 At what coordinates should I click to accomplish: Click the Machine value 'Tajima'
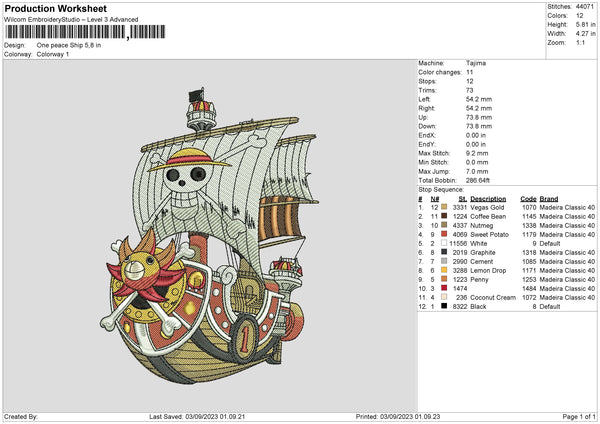(x=476, y=63)
